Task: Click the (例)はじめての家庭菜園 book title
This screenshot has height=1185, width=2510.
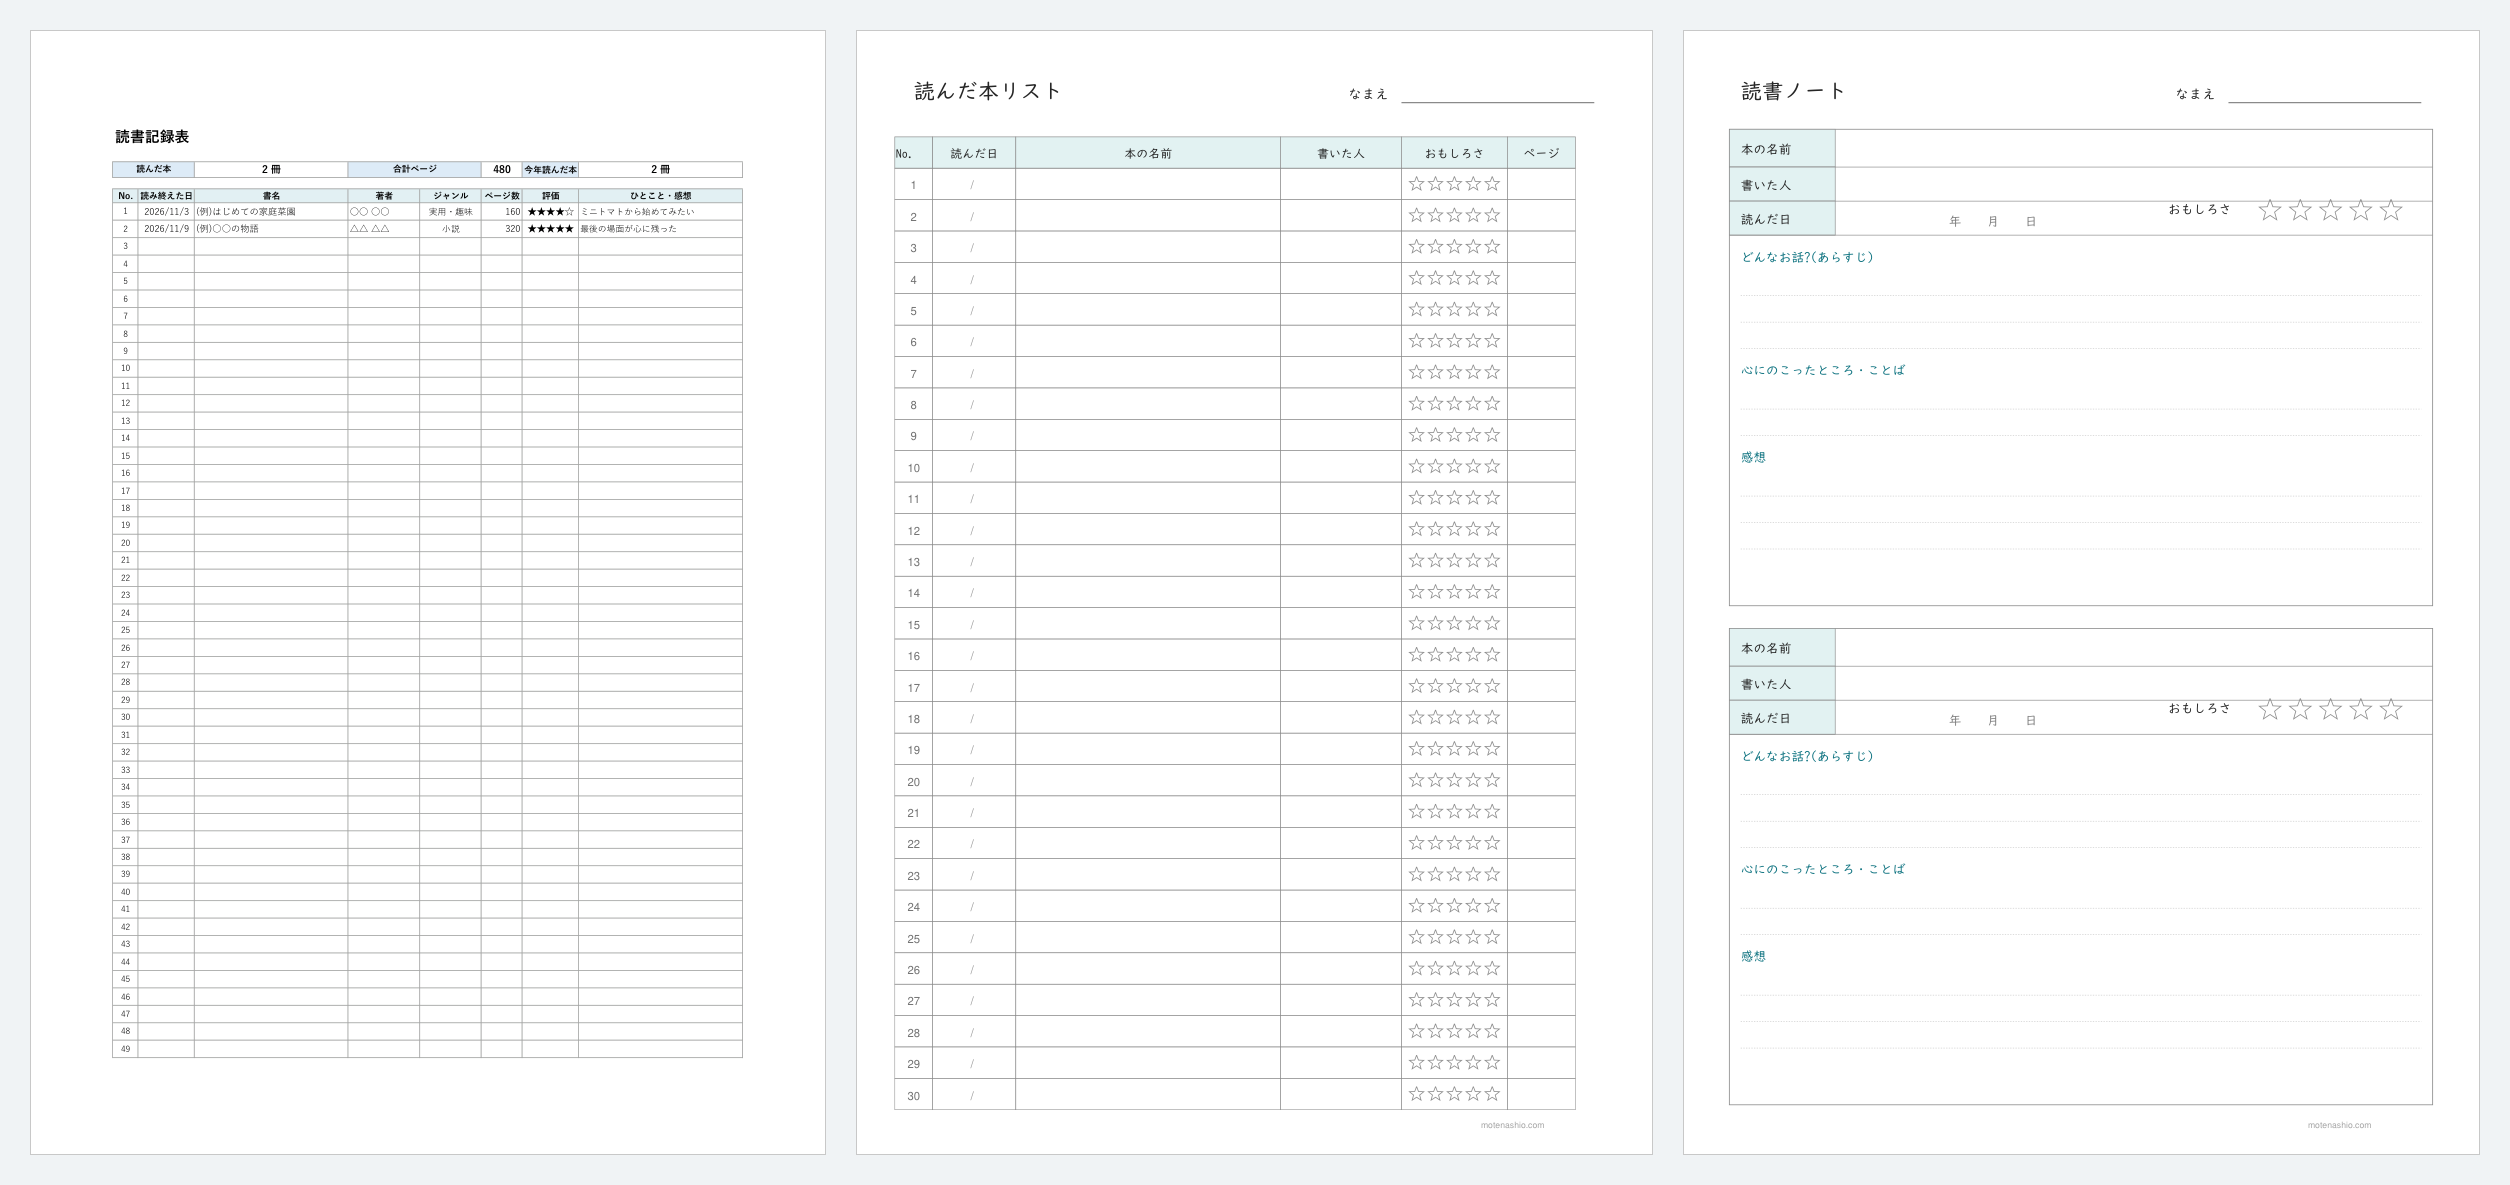Action: click(246, 212)
